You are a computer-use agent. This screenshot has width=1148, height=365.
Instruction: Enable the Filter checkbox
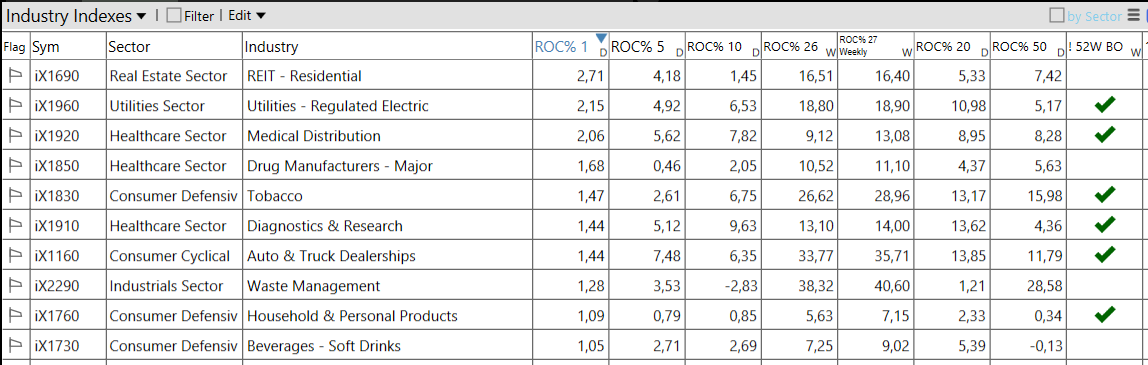174,15
